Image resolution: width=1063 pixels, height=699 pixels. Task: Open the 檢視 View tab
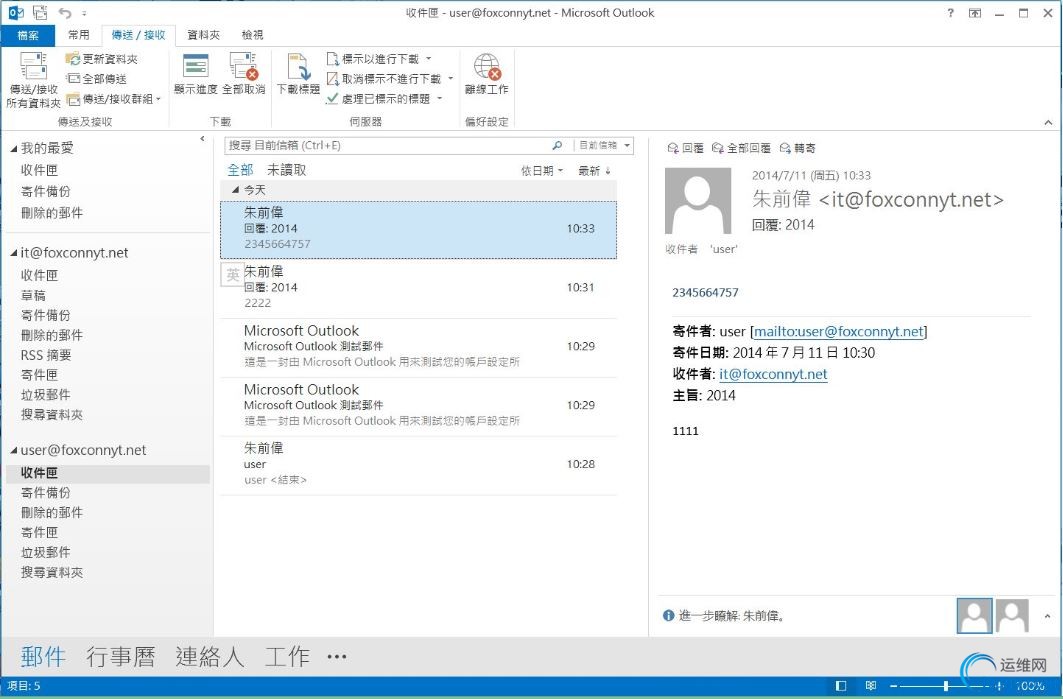[252, 35]
